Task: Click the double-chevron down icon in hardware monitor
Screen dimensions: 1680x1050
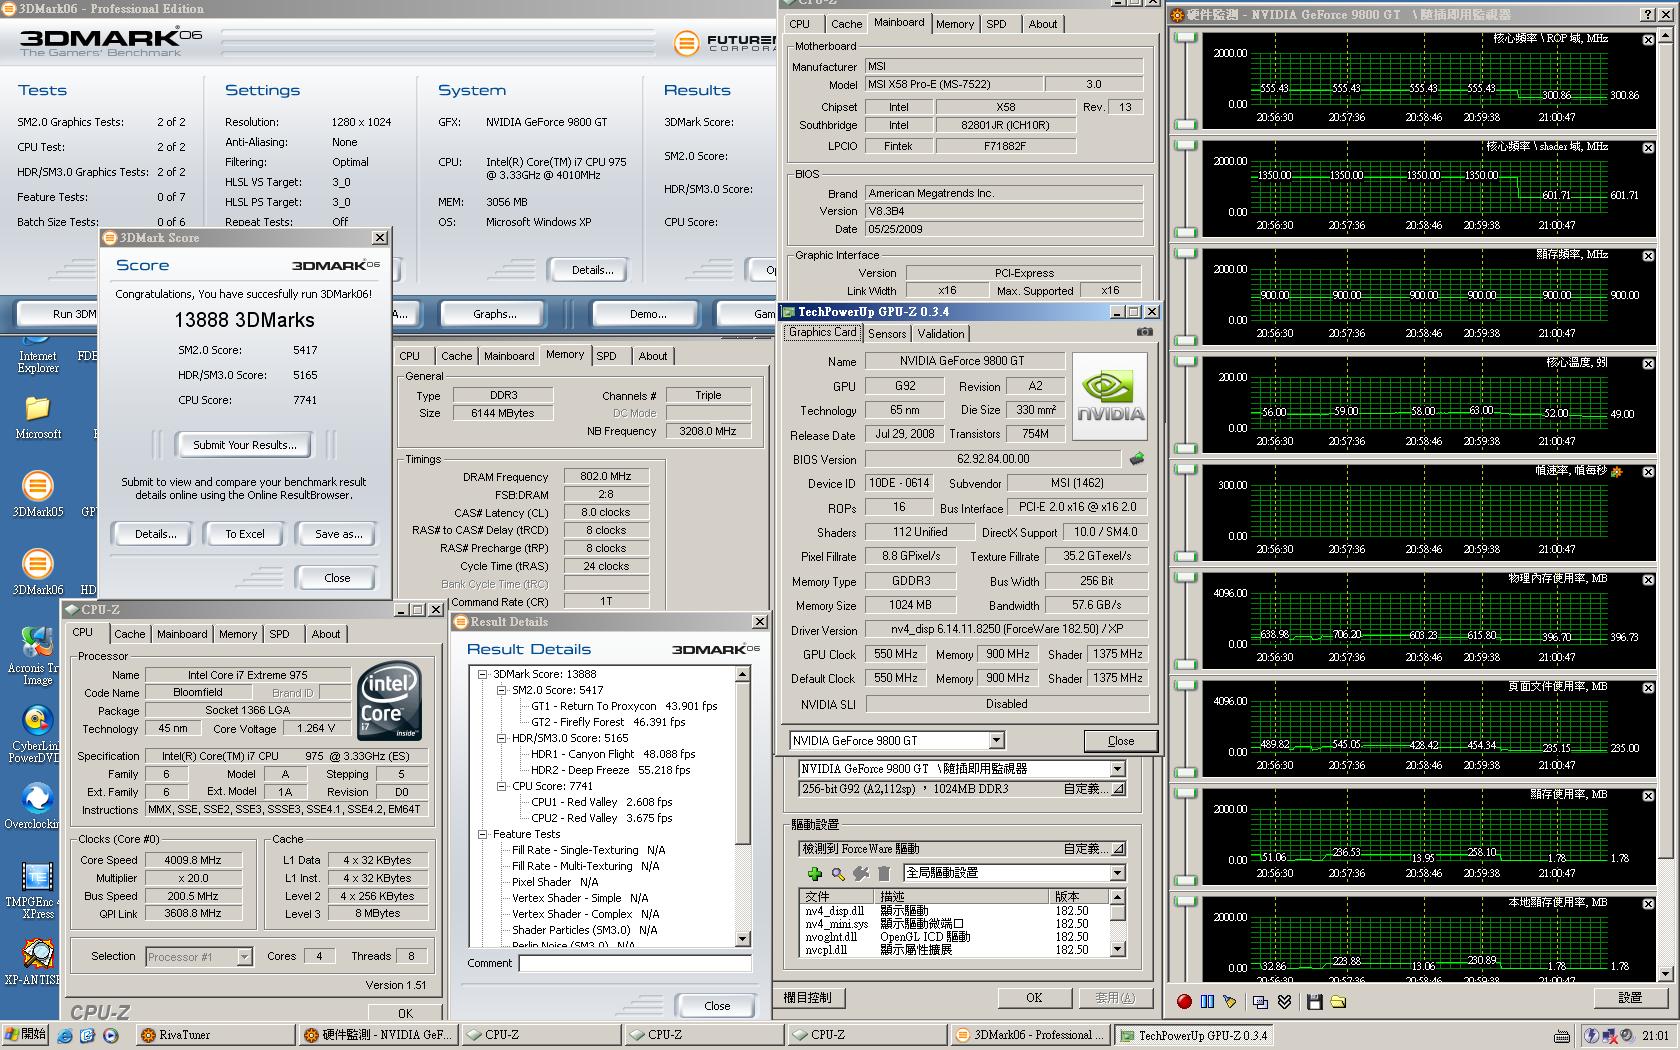Action: pos(1284,1001)
